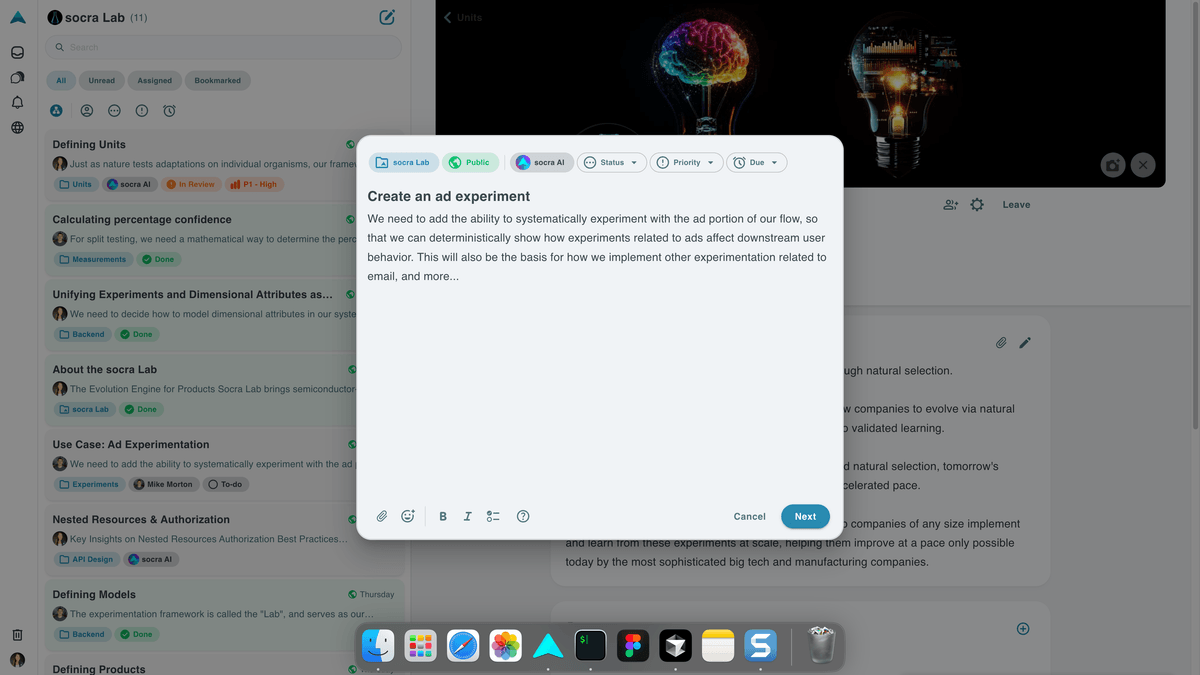Toggle italic formatting
Screen dimensions: 1200x675
[467, 516]
